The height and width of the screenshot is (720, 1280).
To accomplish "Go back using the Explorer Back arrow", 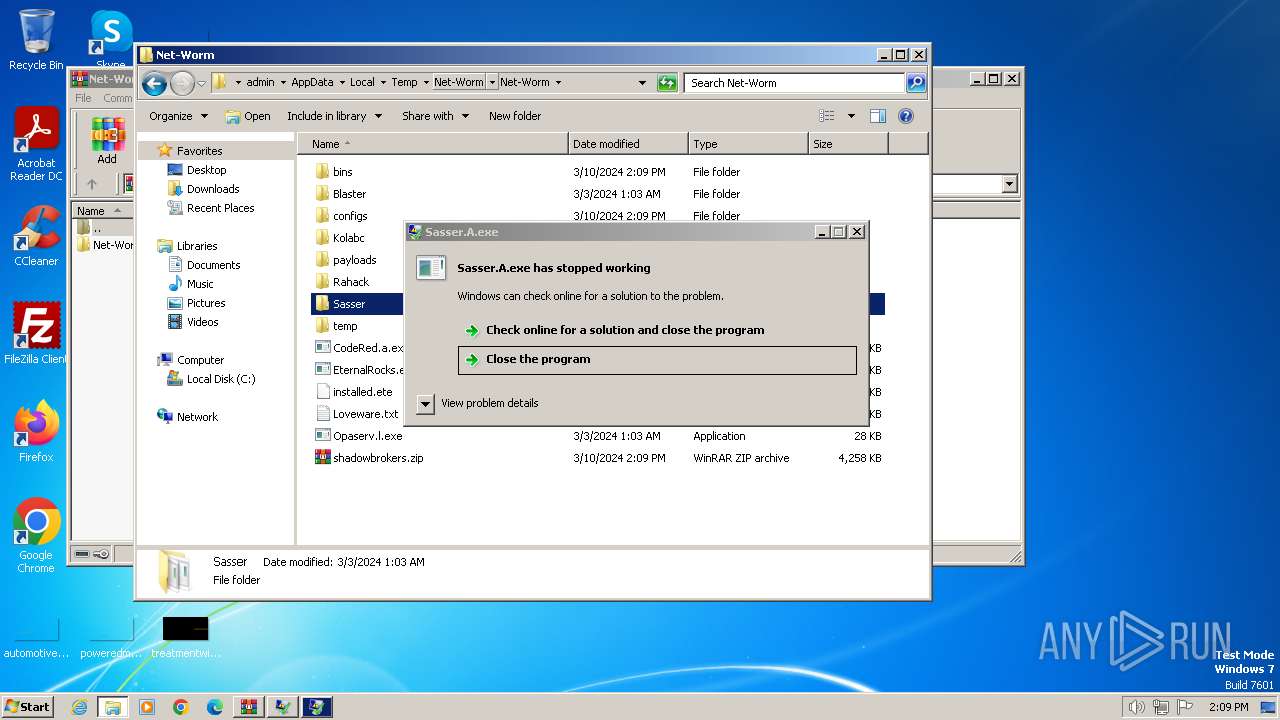I will tap(154, 83).
